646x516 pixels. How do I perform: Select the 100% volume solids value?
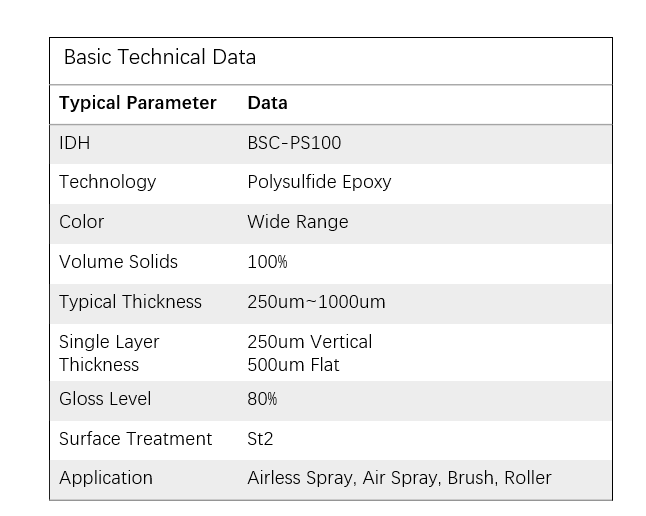pos(267,262)
